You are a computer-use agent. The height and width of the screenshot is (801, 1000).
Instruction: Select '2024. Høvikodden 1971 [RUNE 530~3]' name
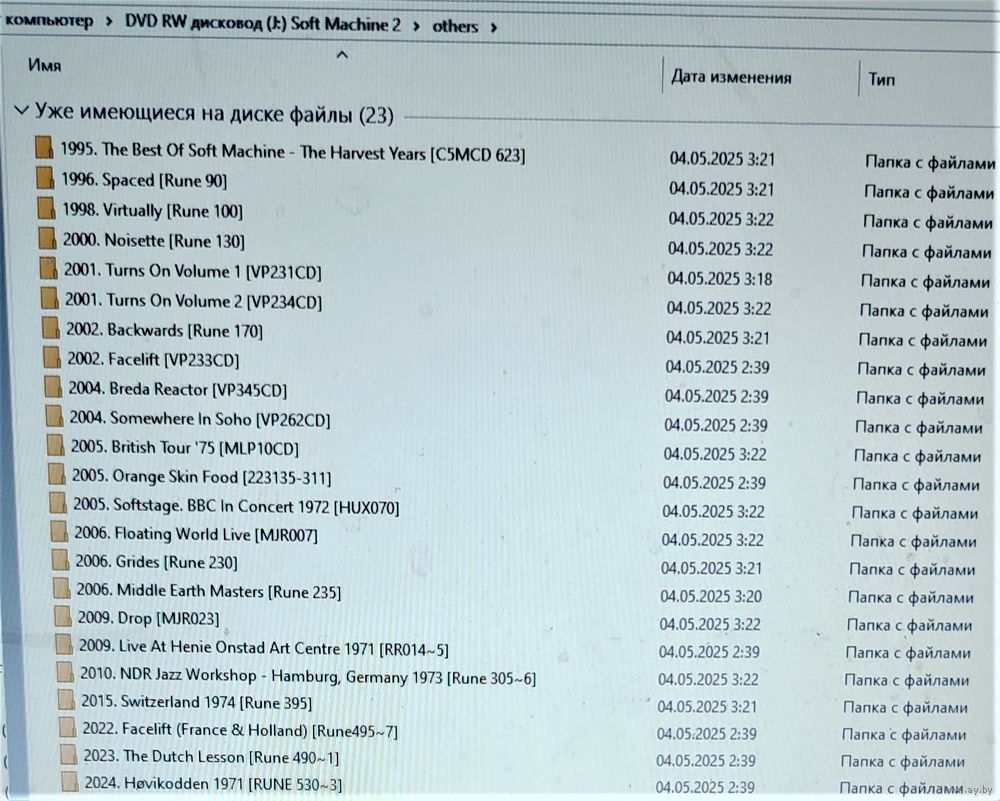[213, 783]
